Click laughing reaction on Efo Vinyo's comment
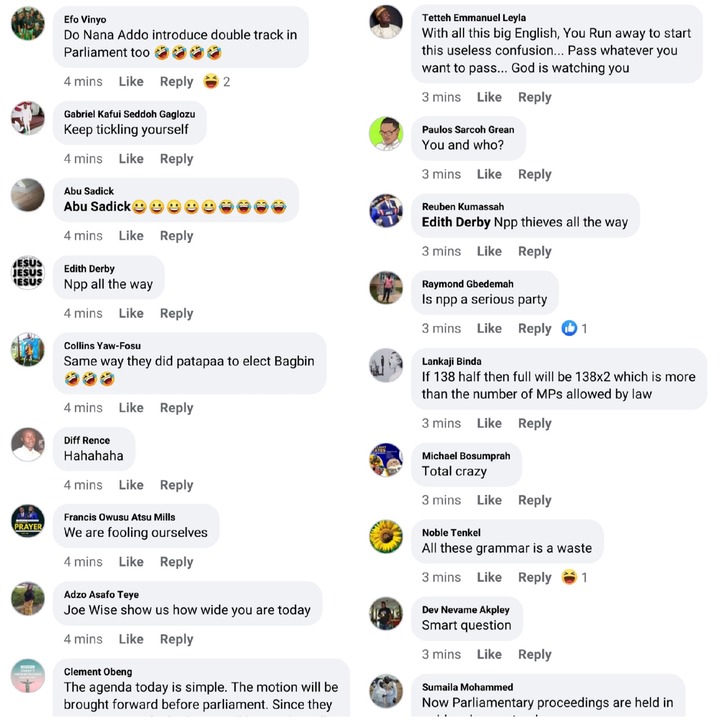Image resolution: width=720 pixels, height=720 pixels. pyautogui.click(x=210, y=81)
